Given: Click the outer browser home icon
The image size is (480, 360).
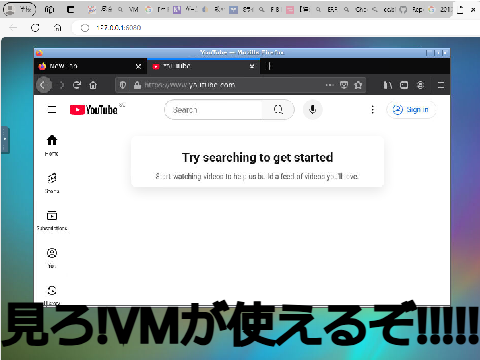Looking at the screenshot, I should tap(58, 28).
